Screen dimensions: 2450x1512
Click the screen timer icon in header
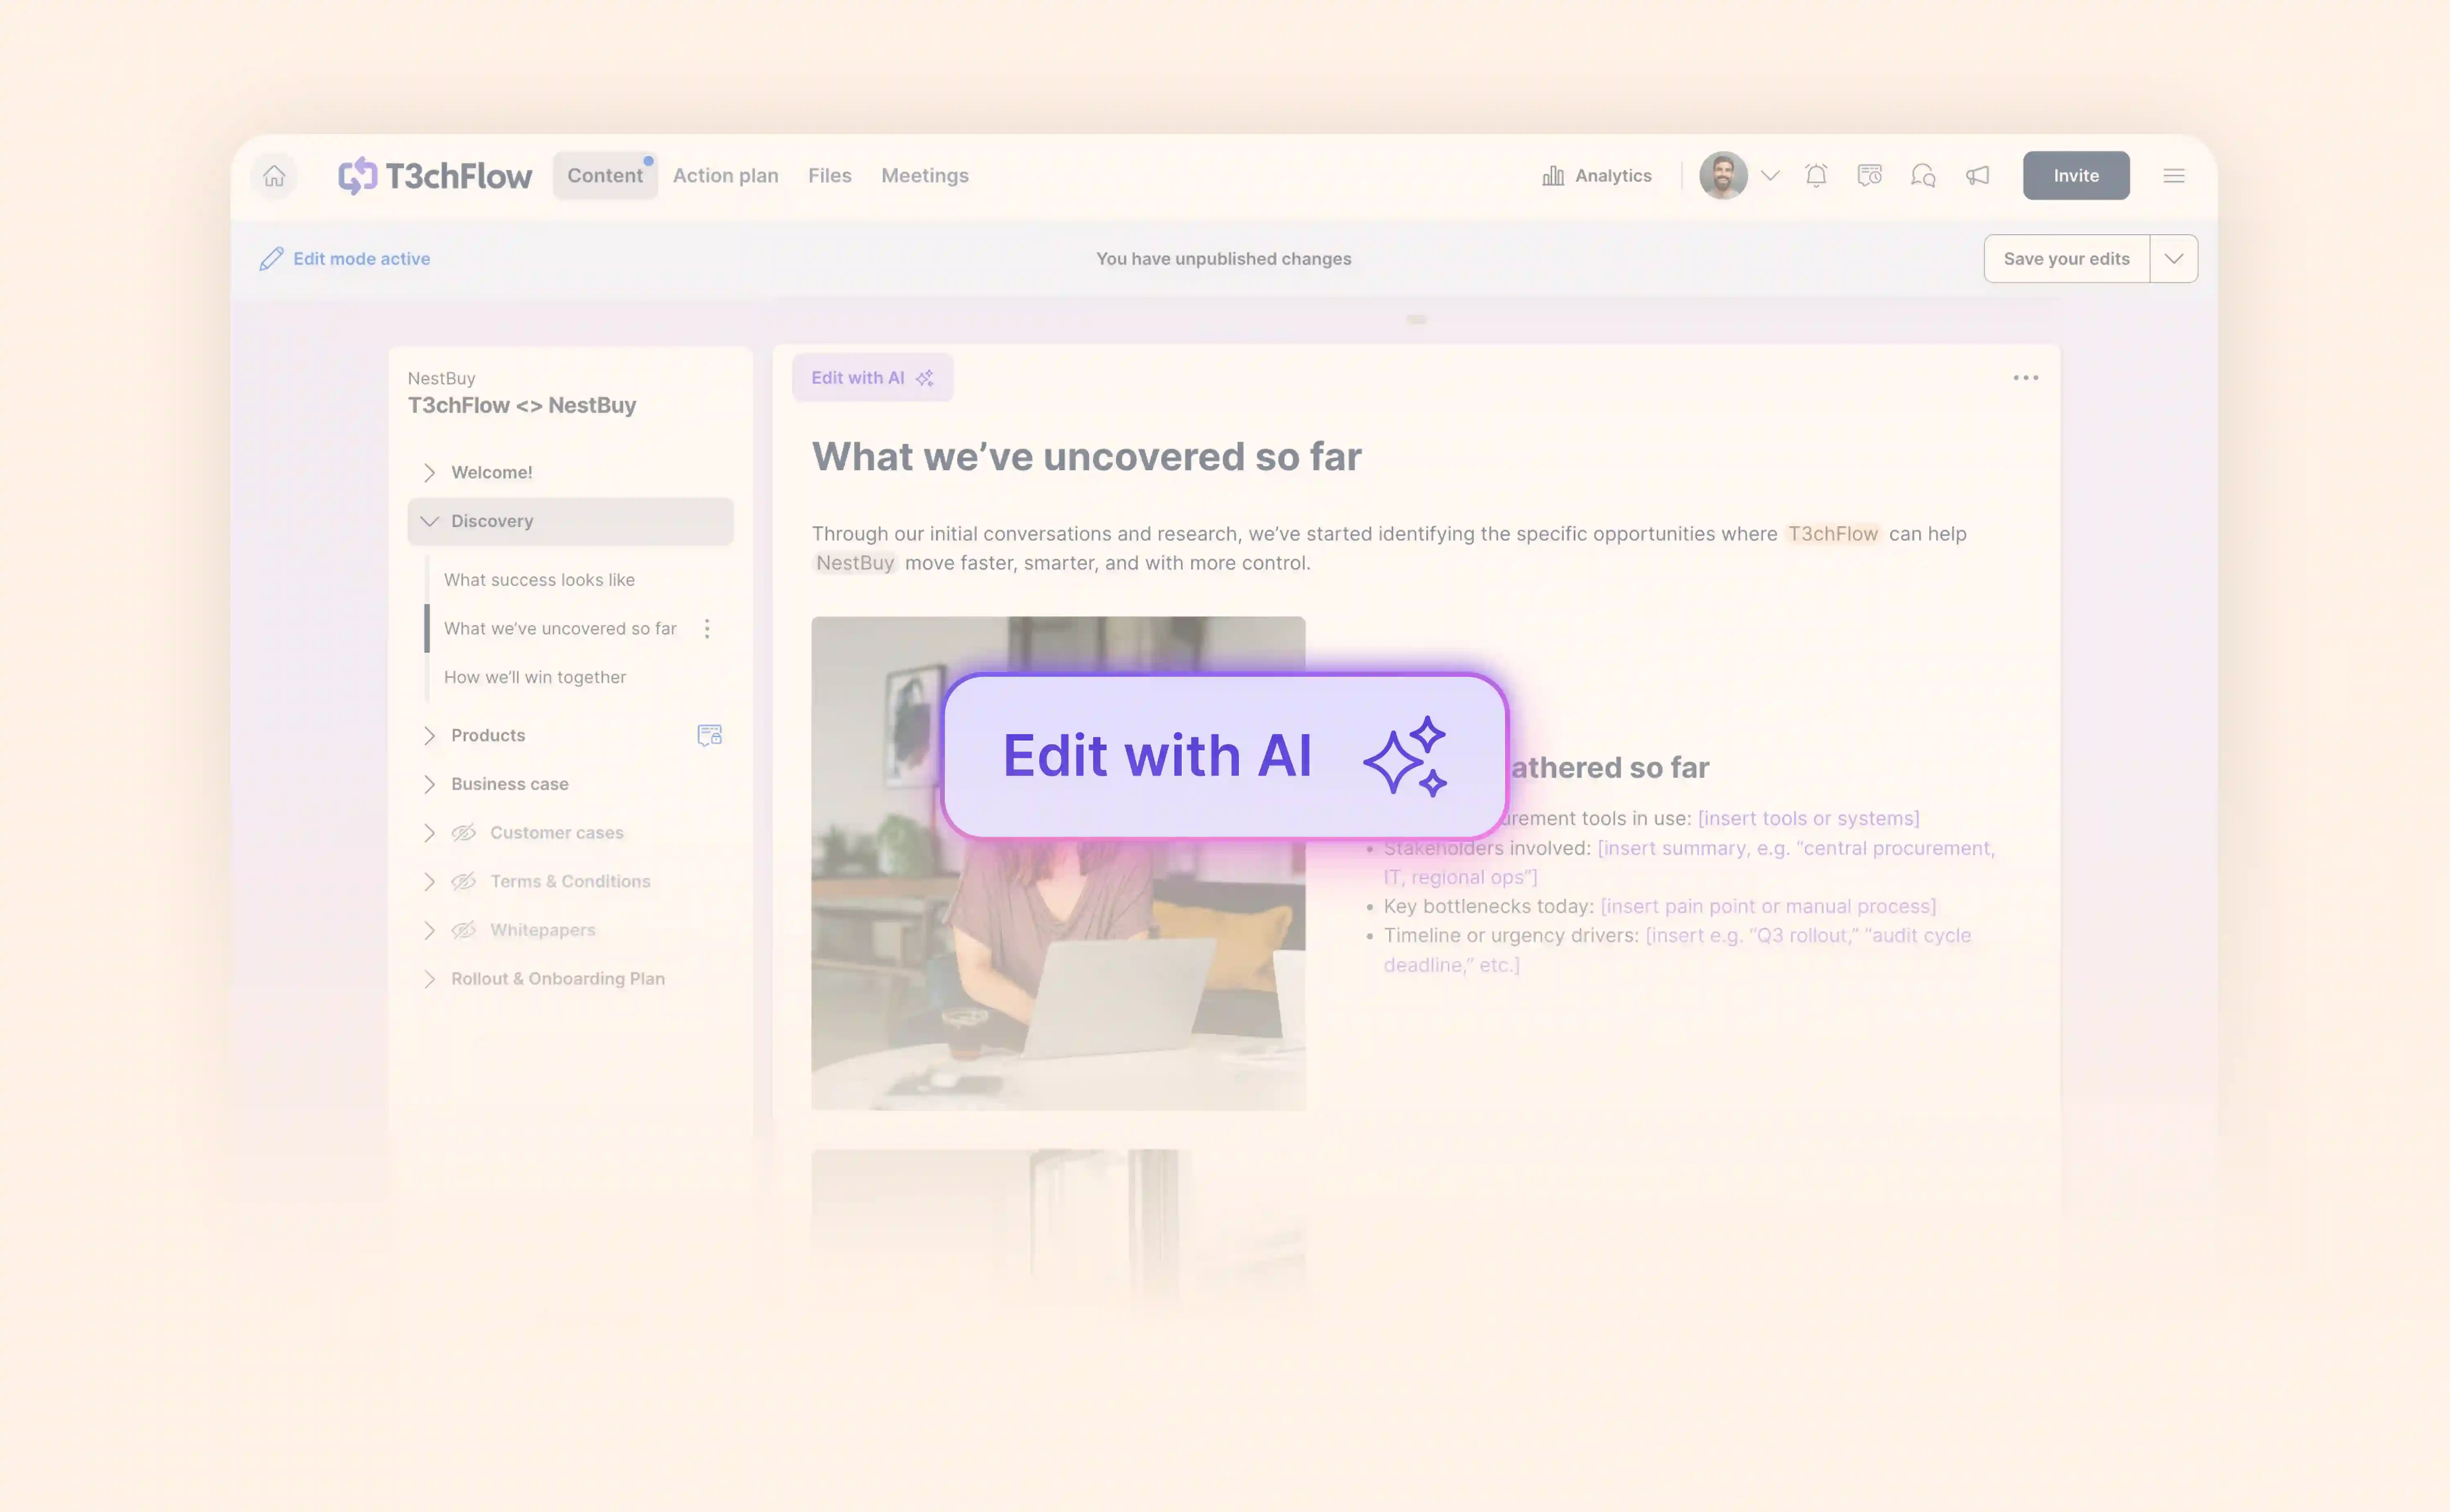tap(1869, 176)
